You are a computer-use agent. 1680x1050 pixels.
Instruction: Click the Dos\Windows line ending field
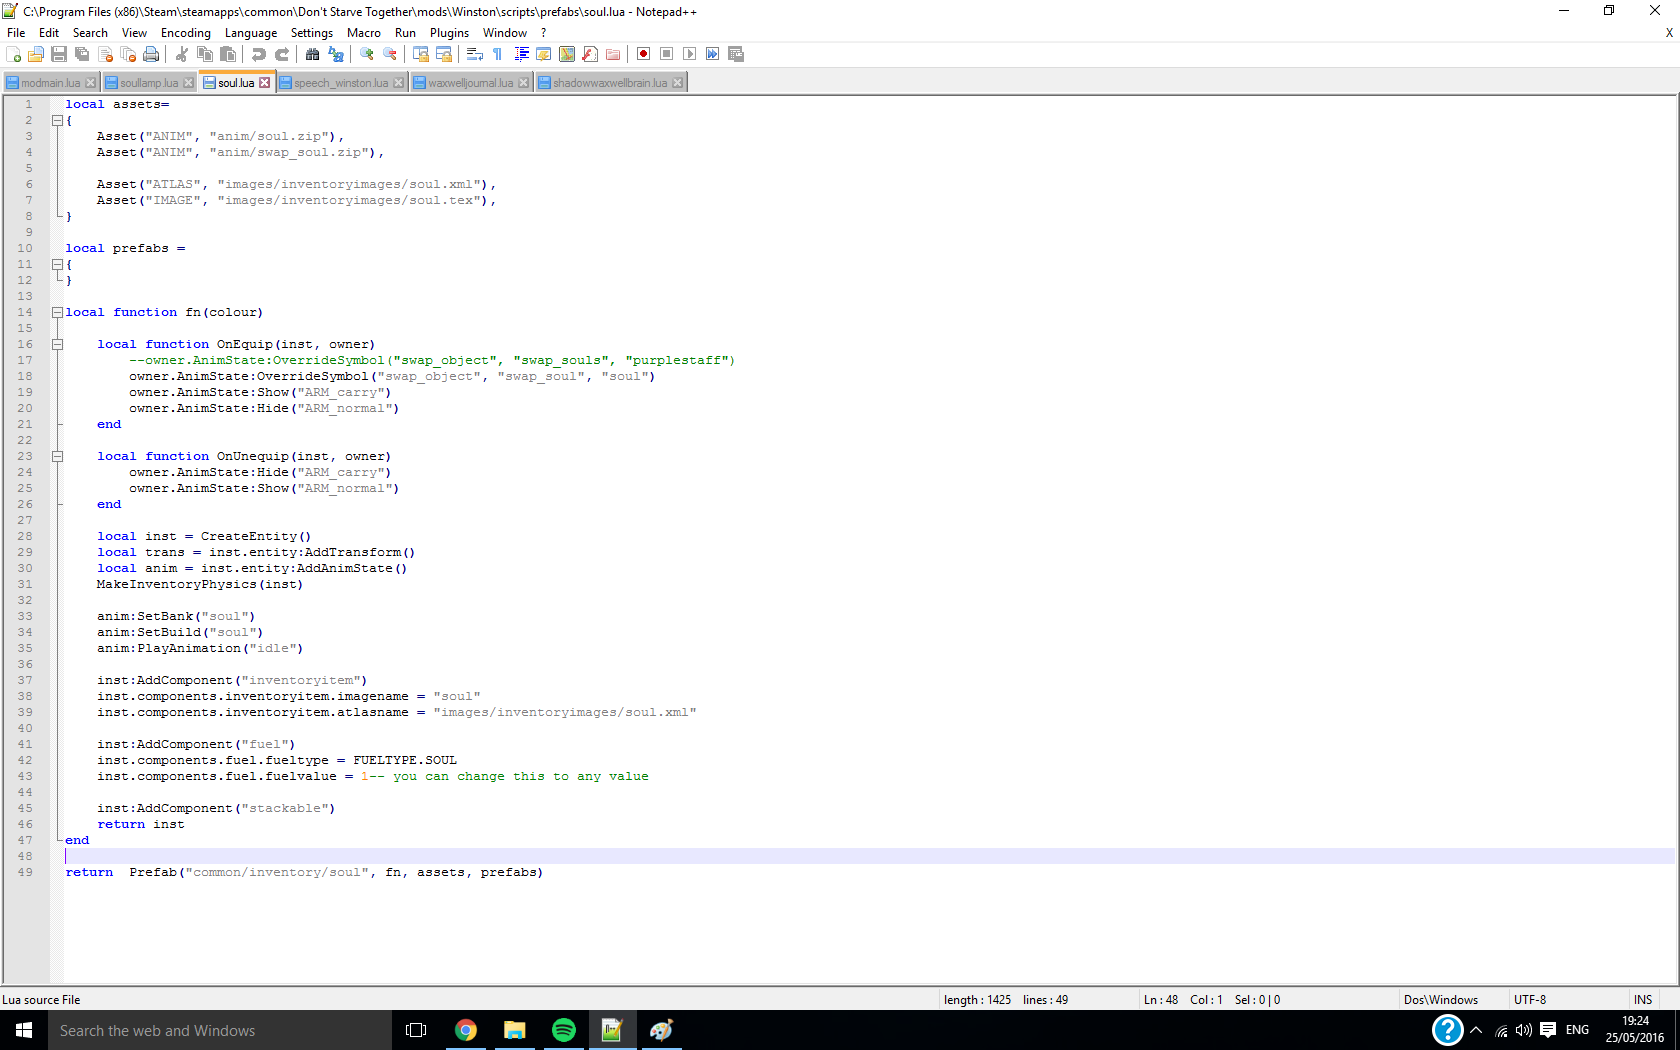1440,1000
